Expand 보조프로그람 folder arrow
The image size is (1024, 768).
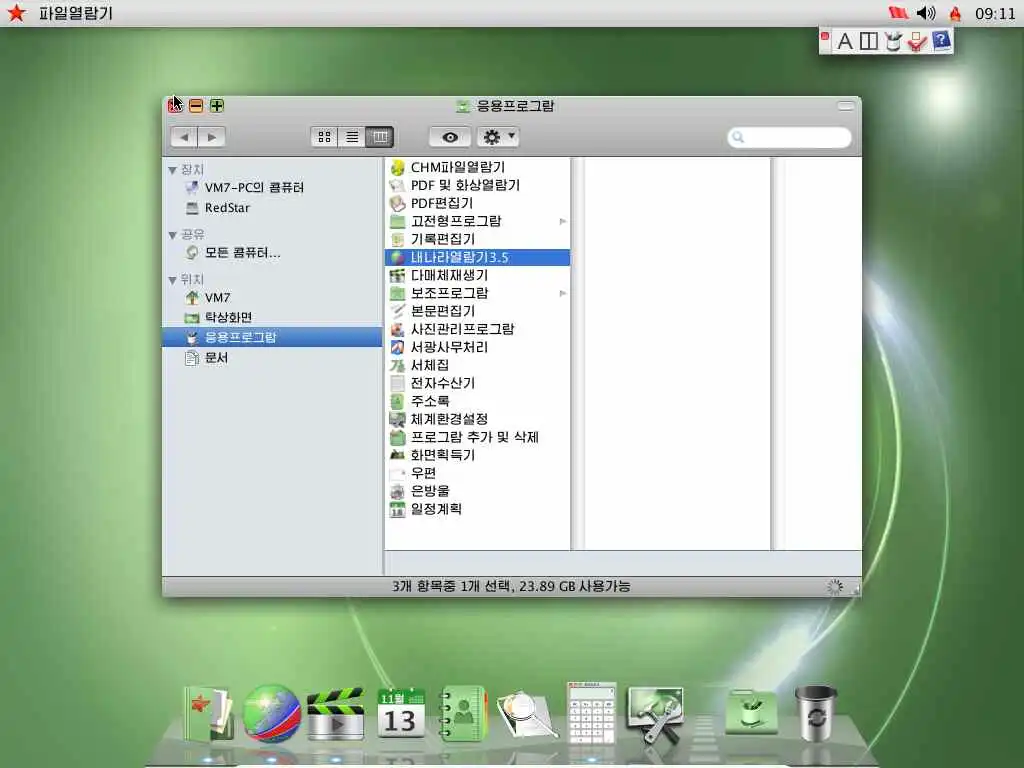pos(563,293)
